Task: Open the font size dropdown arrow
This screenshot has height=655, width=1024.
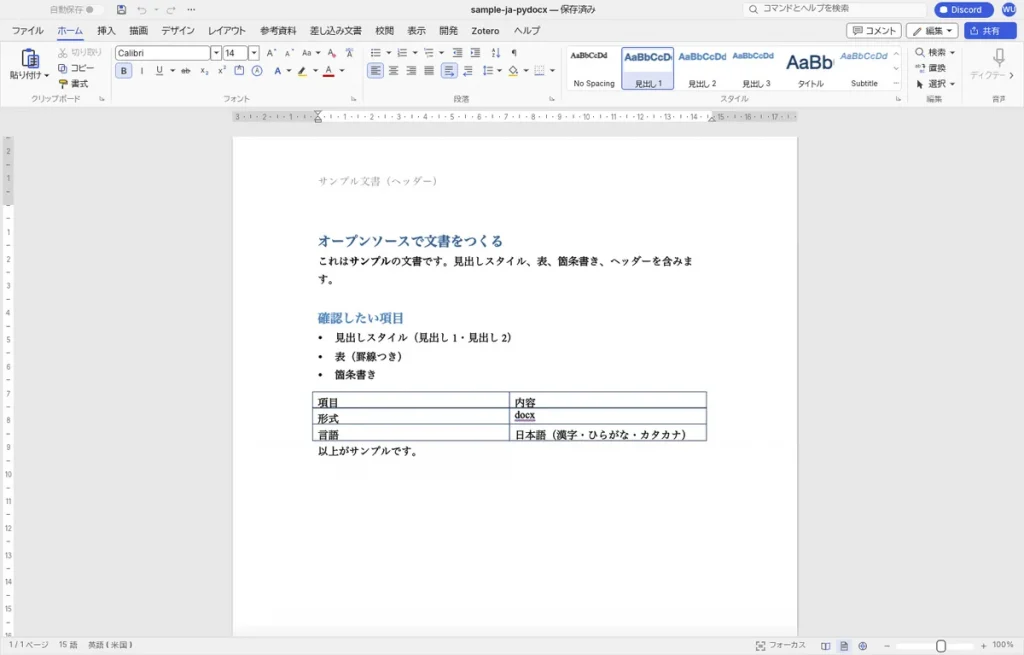Action: [253, 53]
